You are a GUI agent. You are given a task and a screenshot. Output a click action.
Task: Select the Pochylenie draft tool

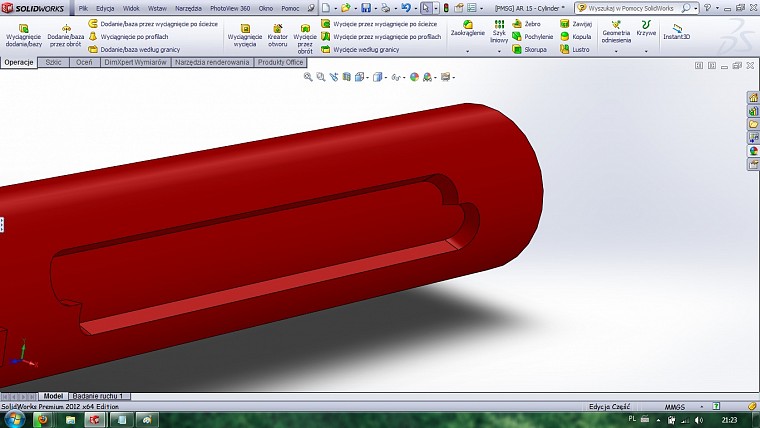tap(533, 36)
